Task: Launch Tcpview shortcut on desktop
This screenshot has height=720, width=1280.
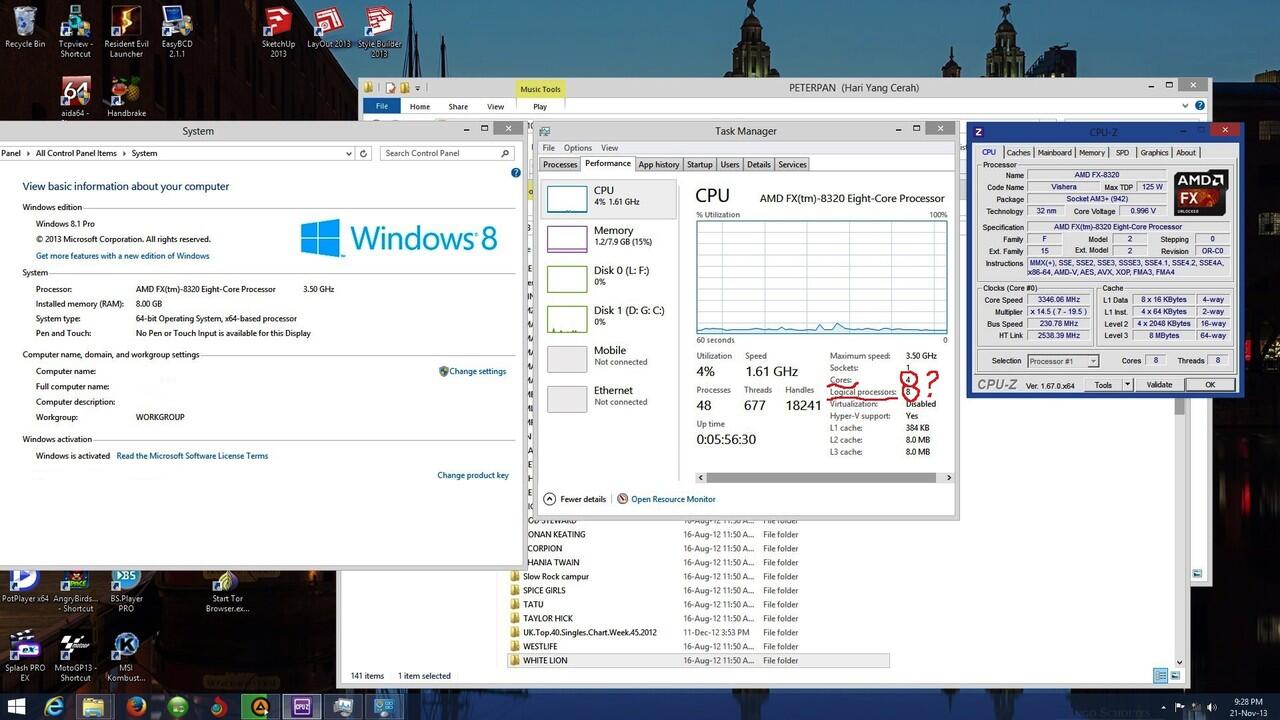Action: pyautogui.click(x=76, y=31)
